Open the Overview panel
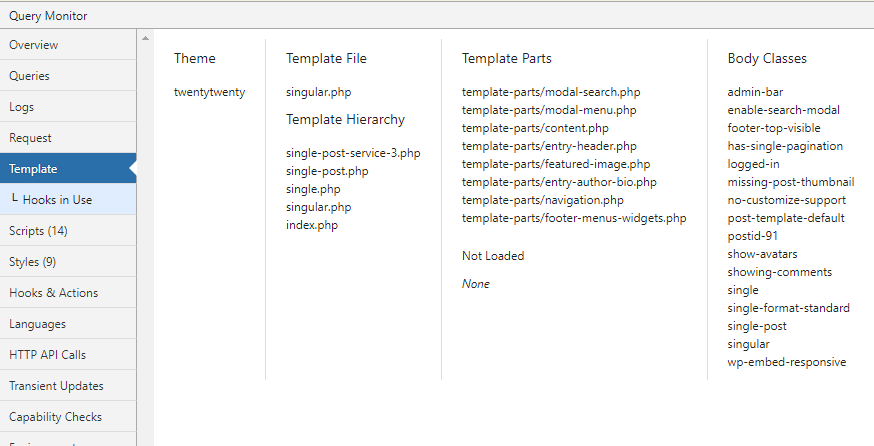This screenshot has width=874, height=446. coord(68,45)
